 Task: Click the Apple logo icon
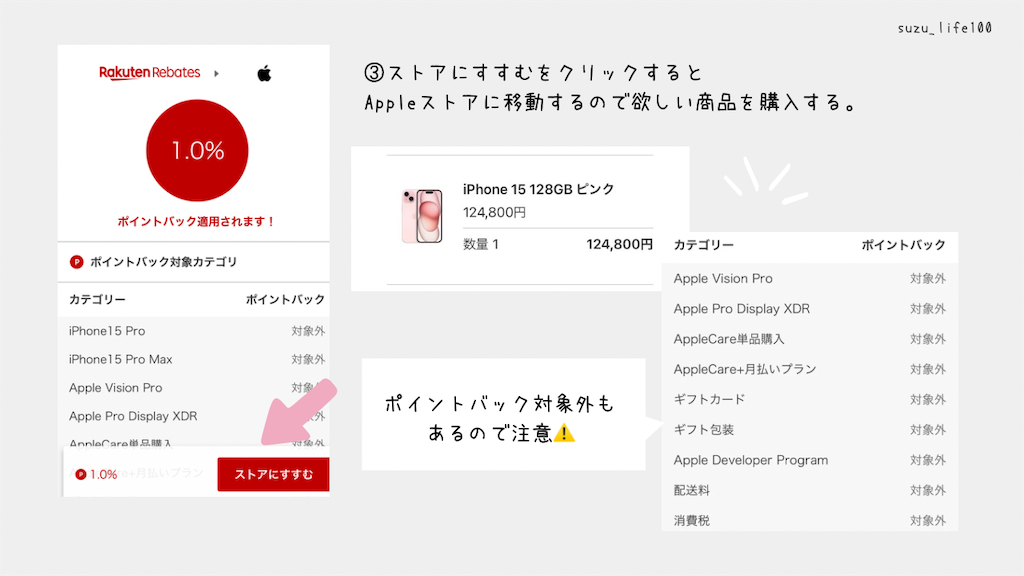(264, 73)
